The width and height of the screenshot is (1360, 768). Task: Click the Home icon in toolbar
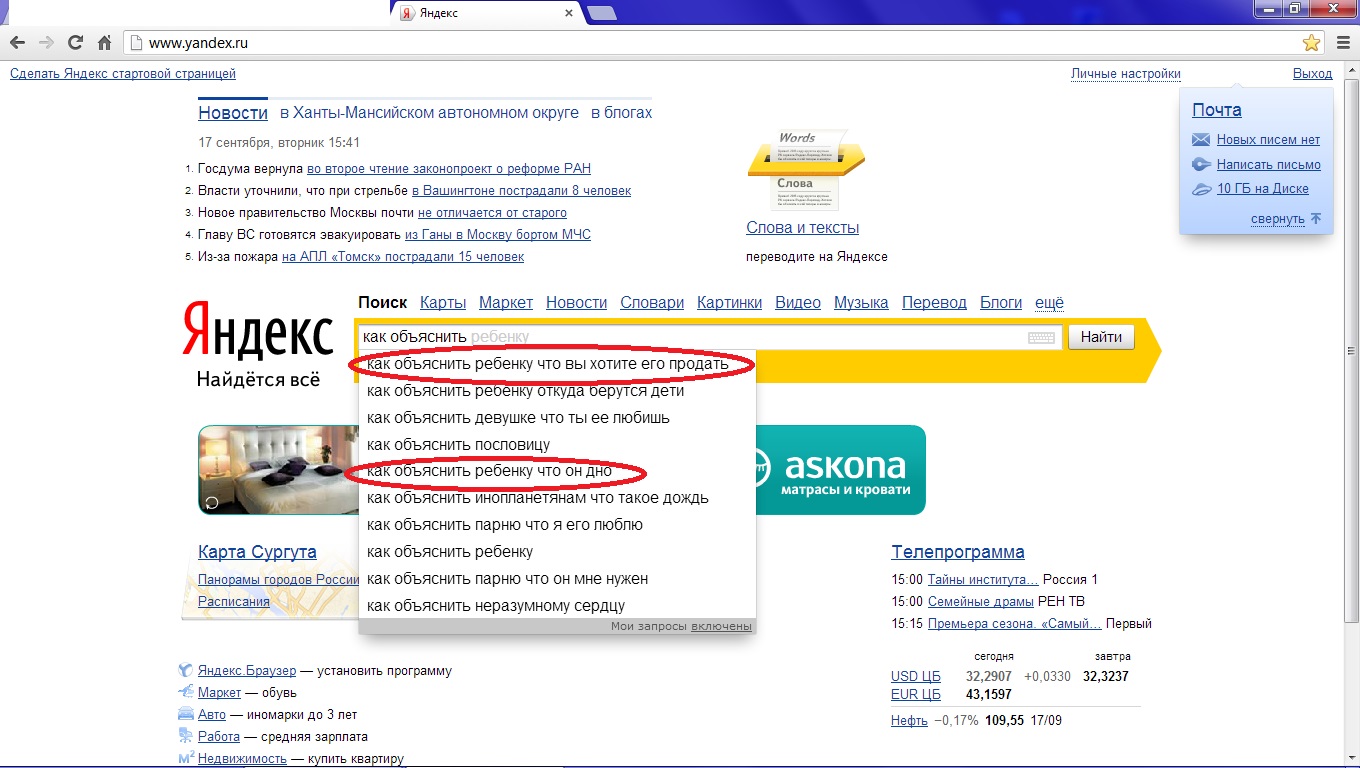(x=104, y=43)
